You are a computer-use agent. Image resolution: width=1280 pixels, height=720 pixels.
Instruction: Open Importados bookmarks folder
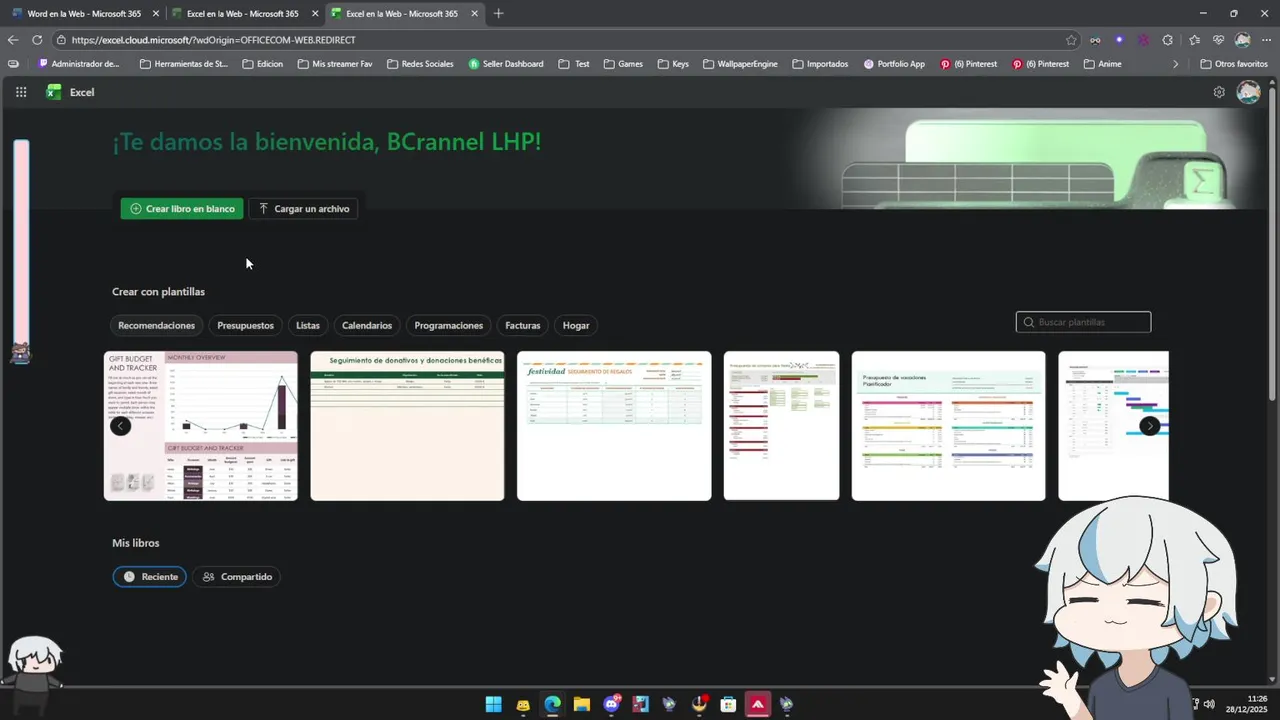(x=820, y=64)
